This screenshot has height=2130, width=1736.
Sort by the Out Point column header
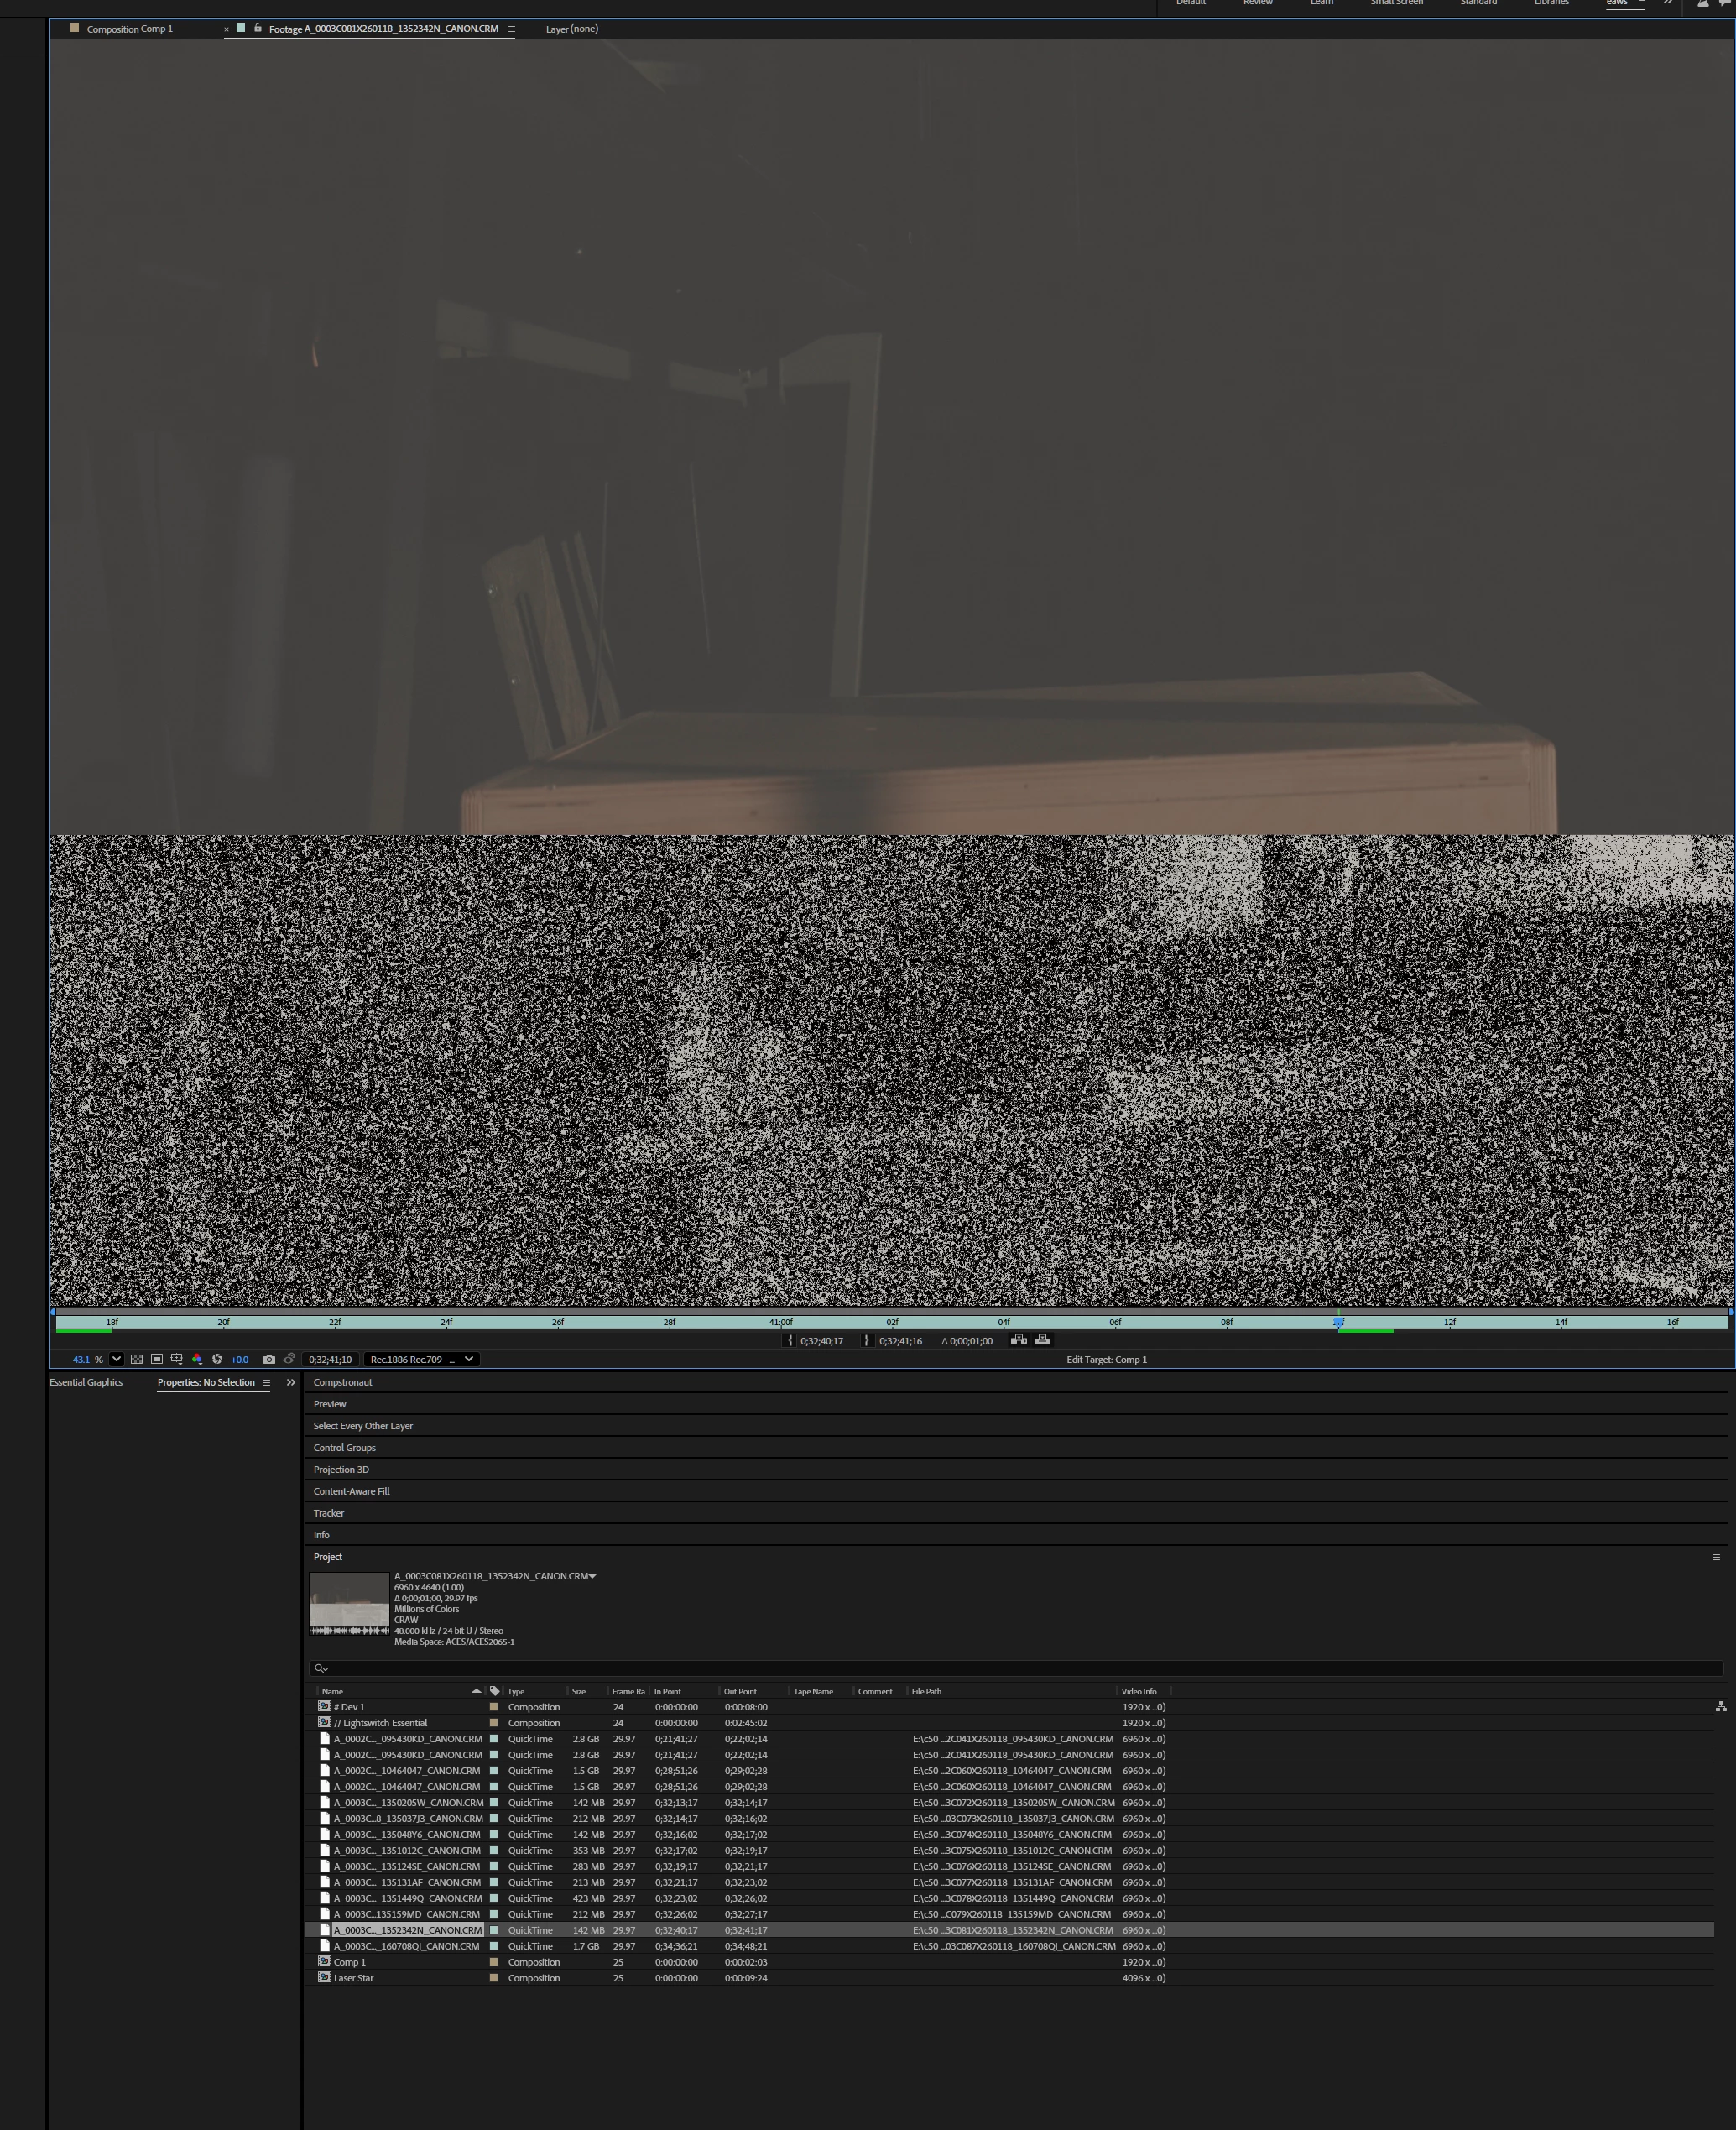pos(740,1691)
